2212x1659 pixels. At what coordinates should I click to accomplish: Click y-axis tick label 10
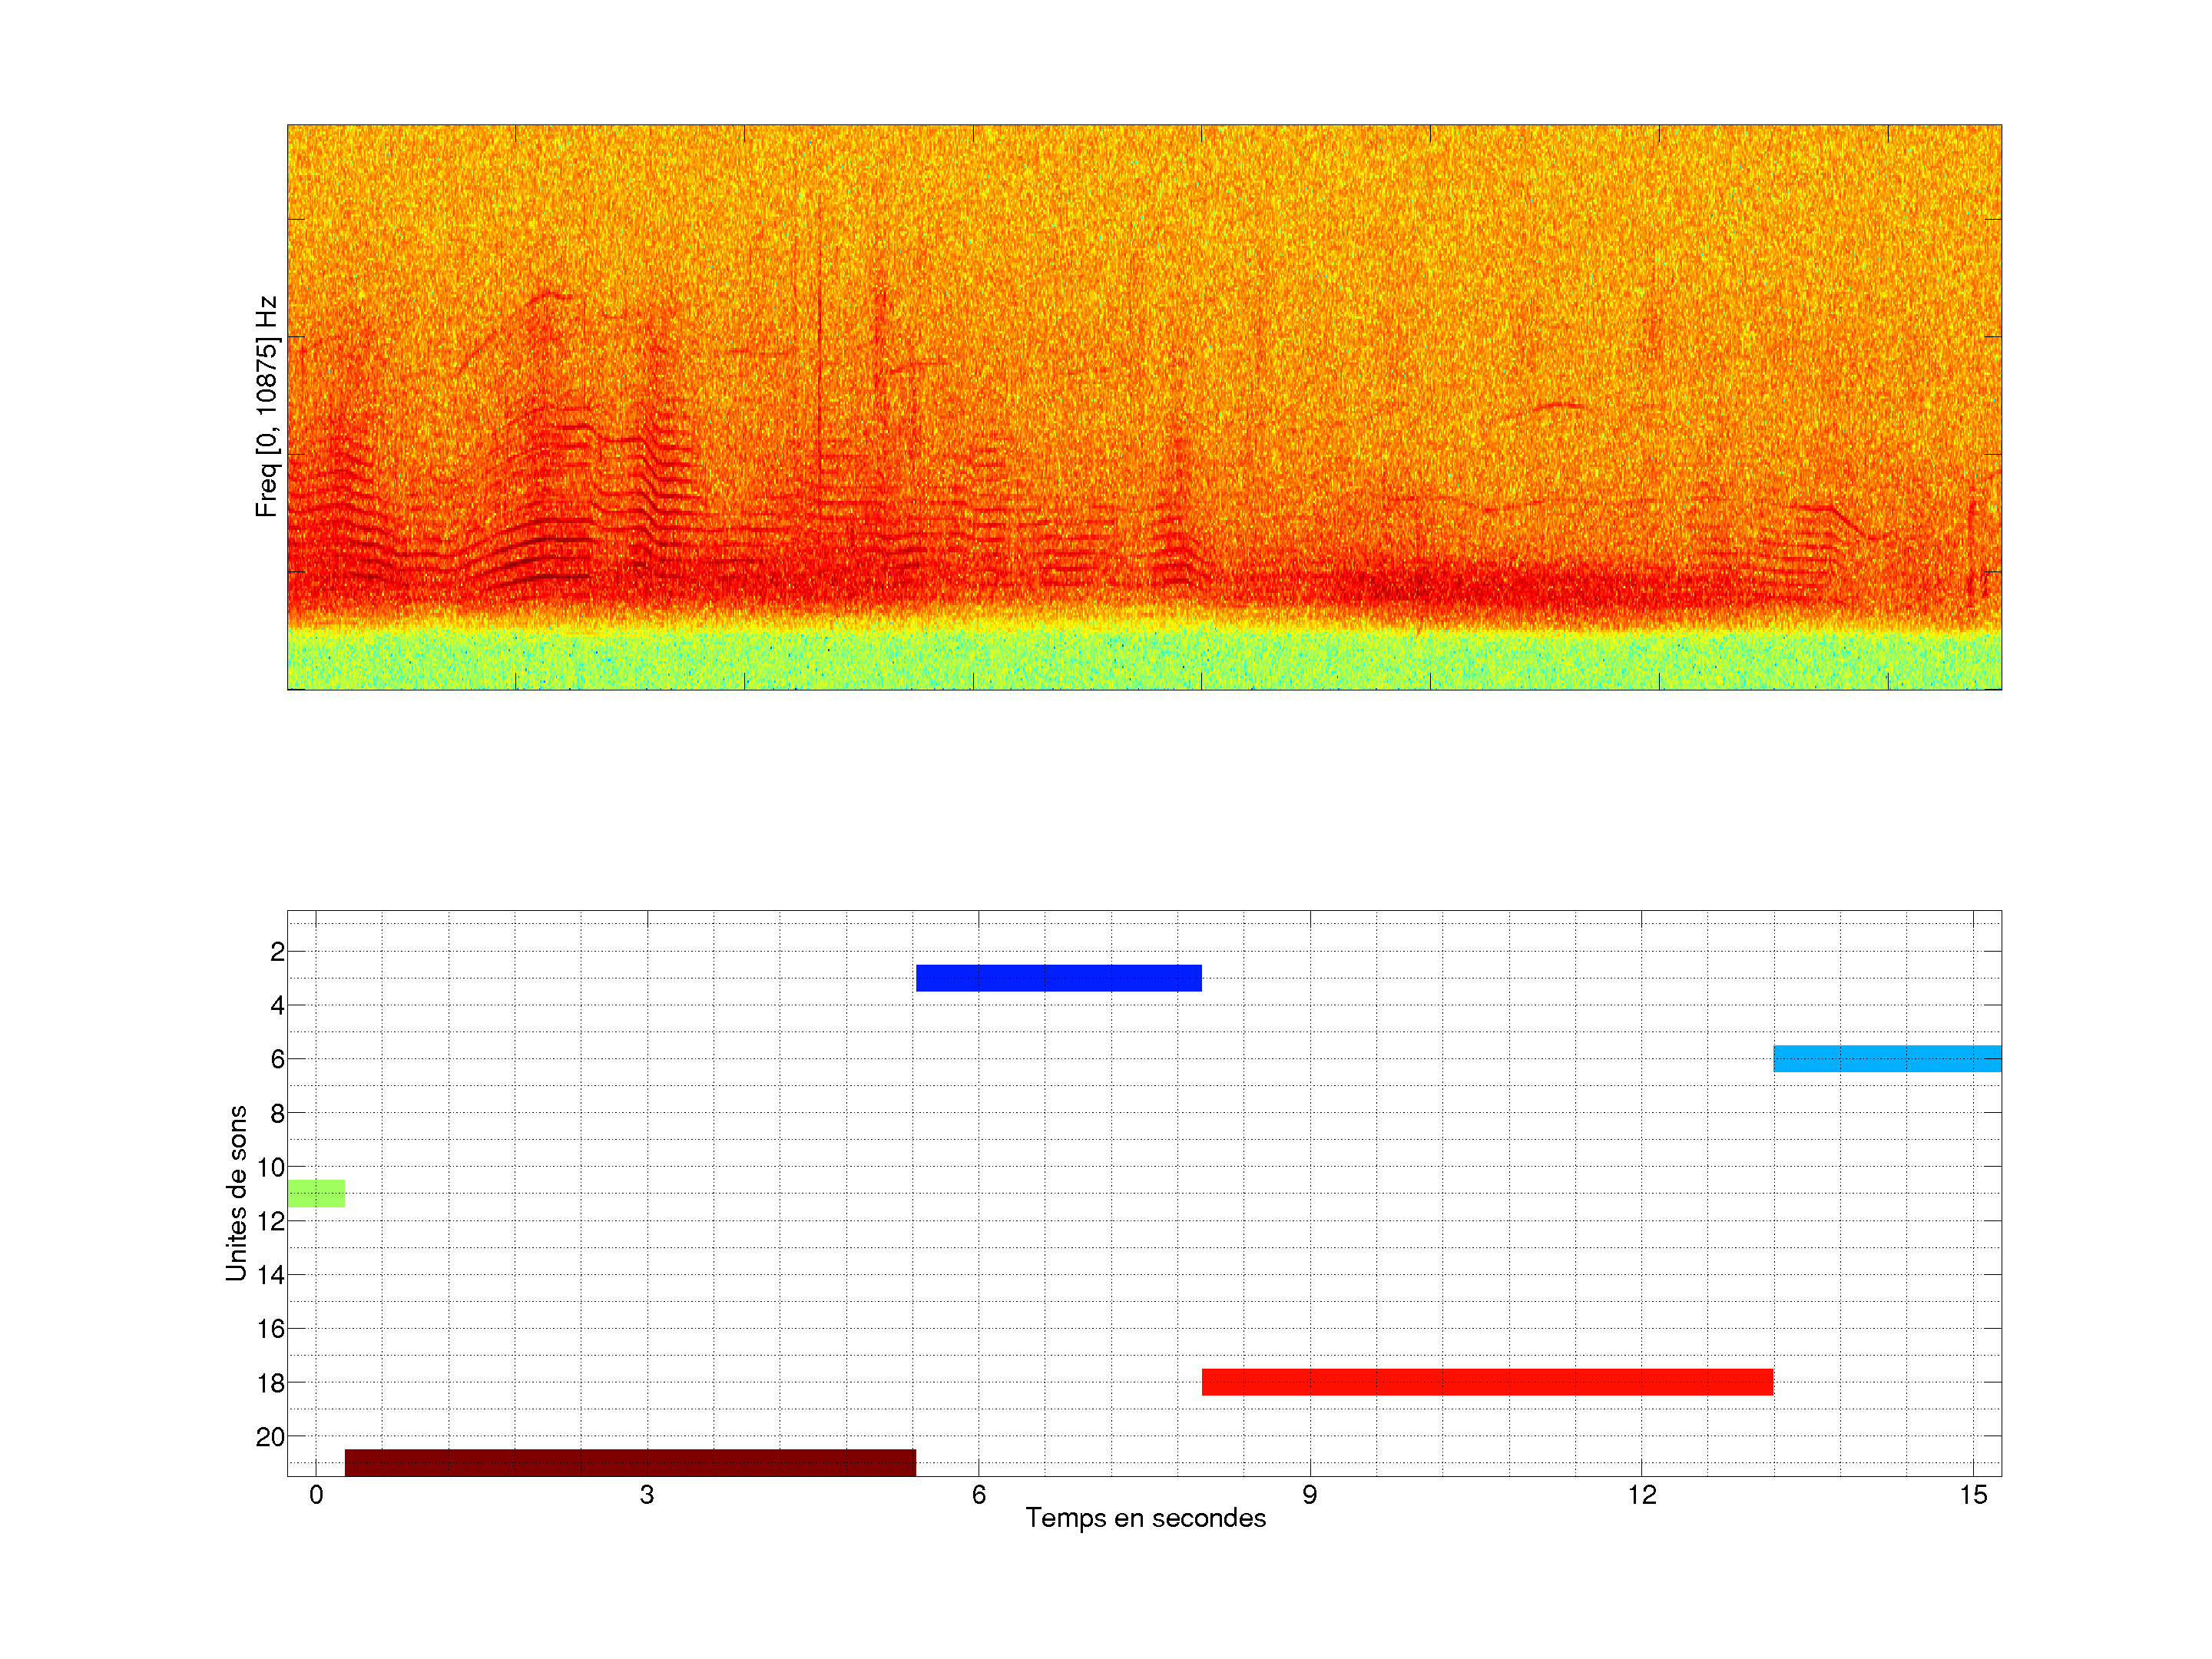(270, 1167)
